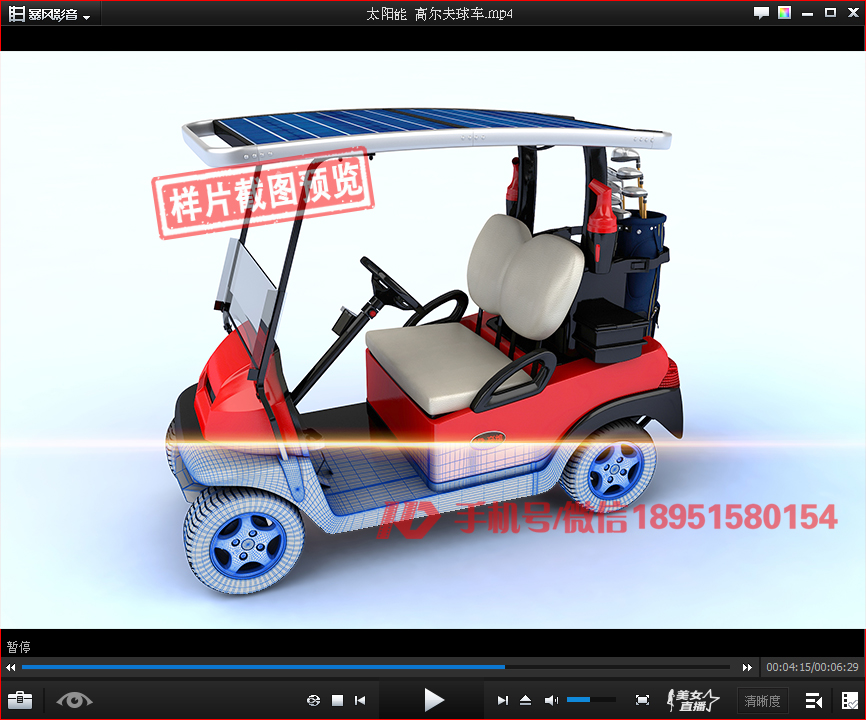
Task: Click the rewind arrows left of progress bar
Action: tap(11, 667)
